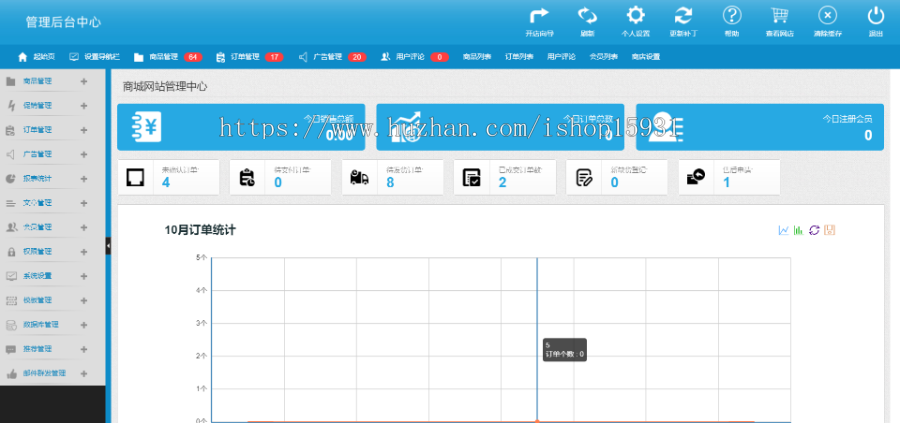Click the chart save-as-image icon
Image resolution: width=900 pixels, height=423 pixels.
(829, 230)
